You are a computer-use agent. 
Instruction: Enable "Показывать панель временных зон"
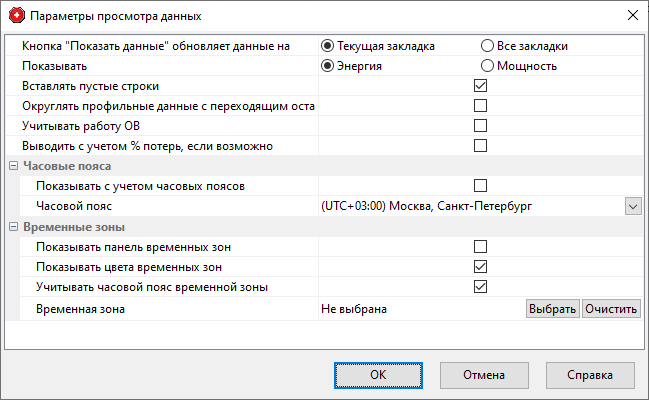point(480,247)
